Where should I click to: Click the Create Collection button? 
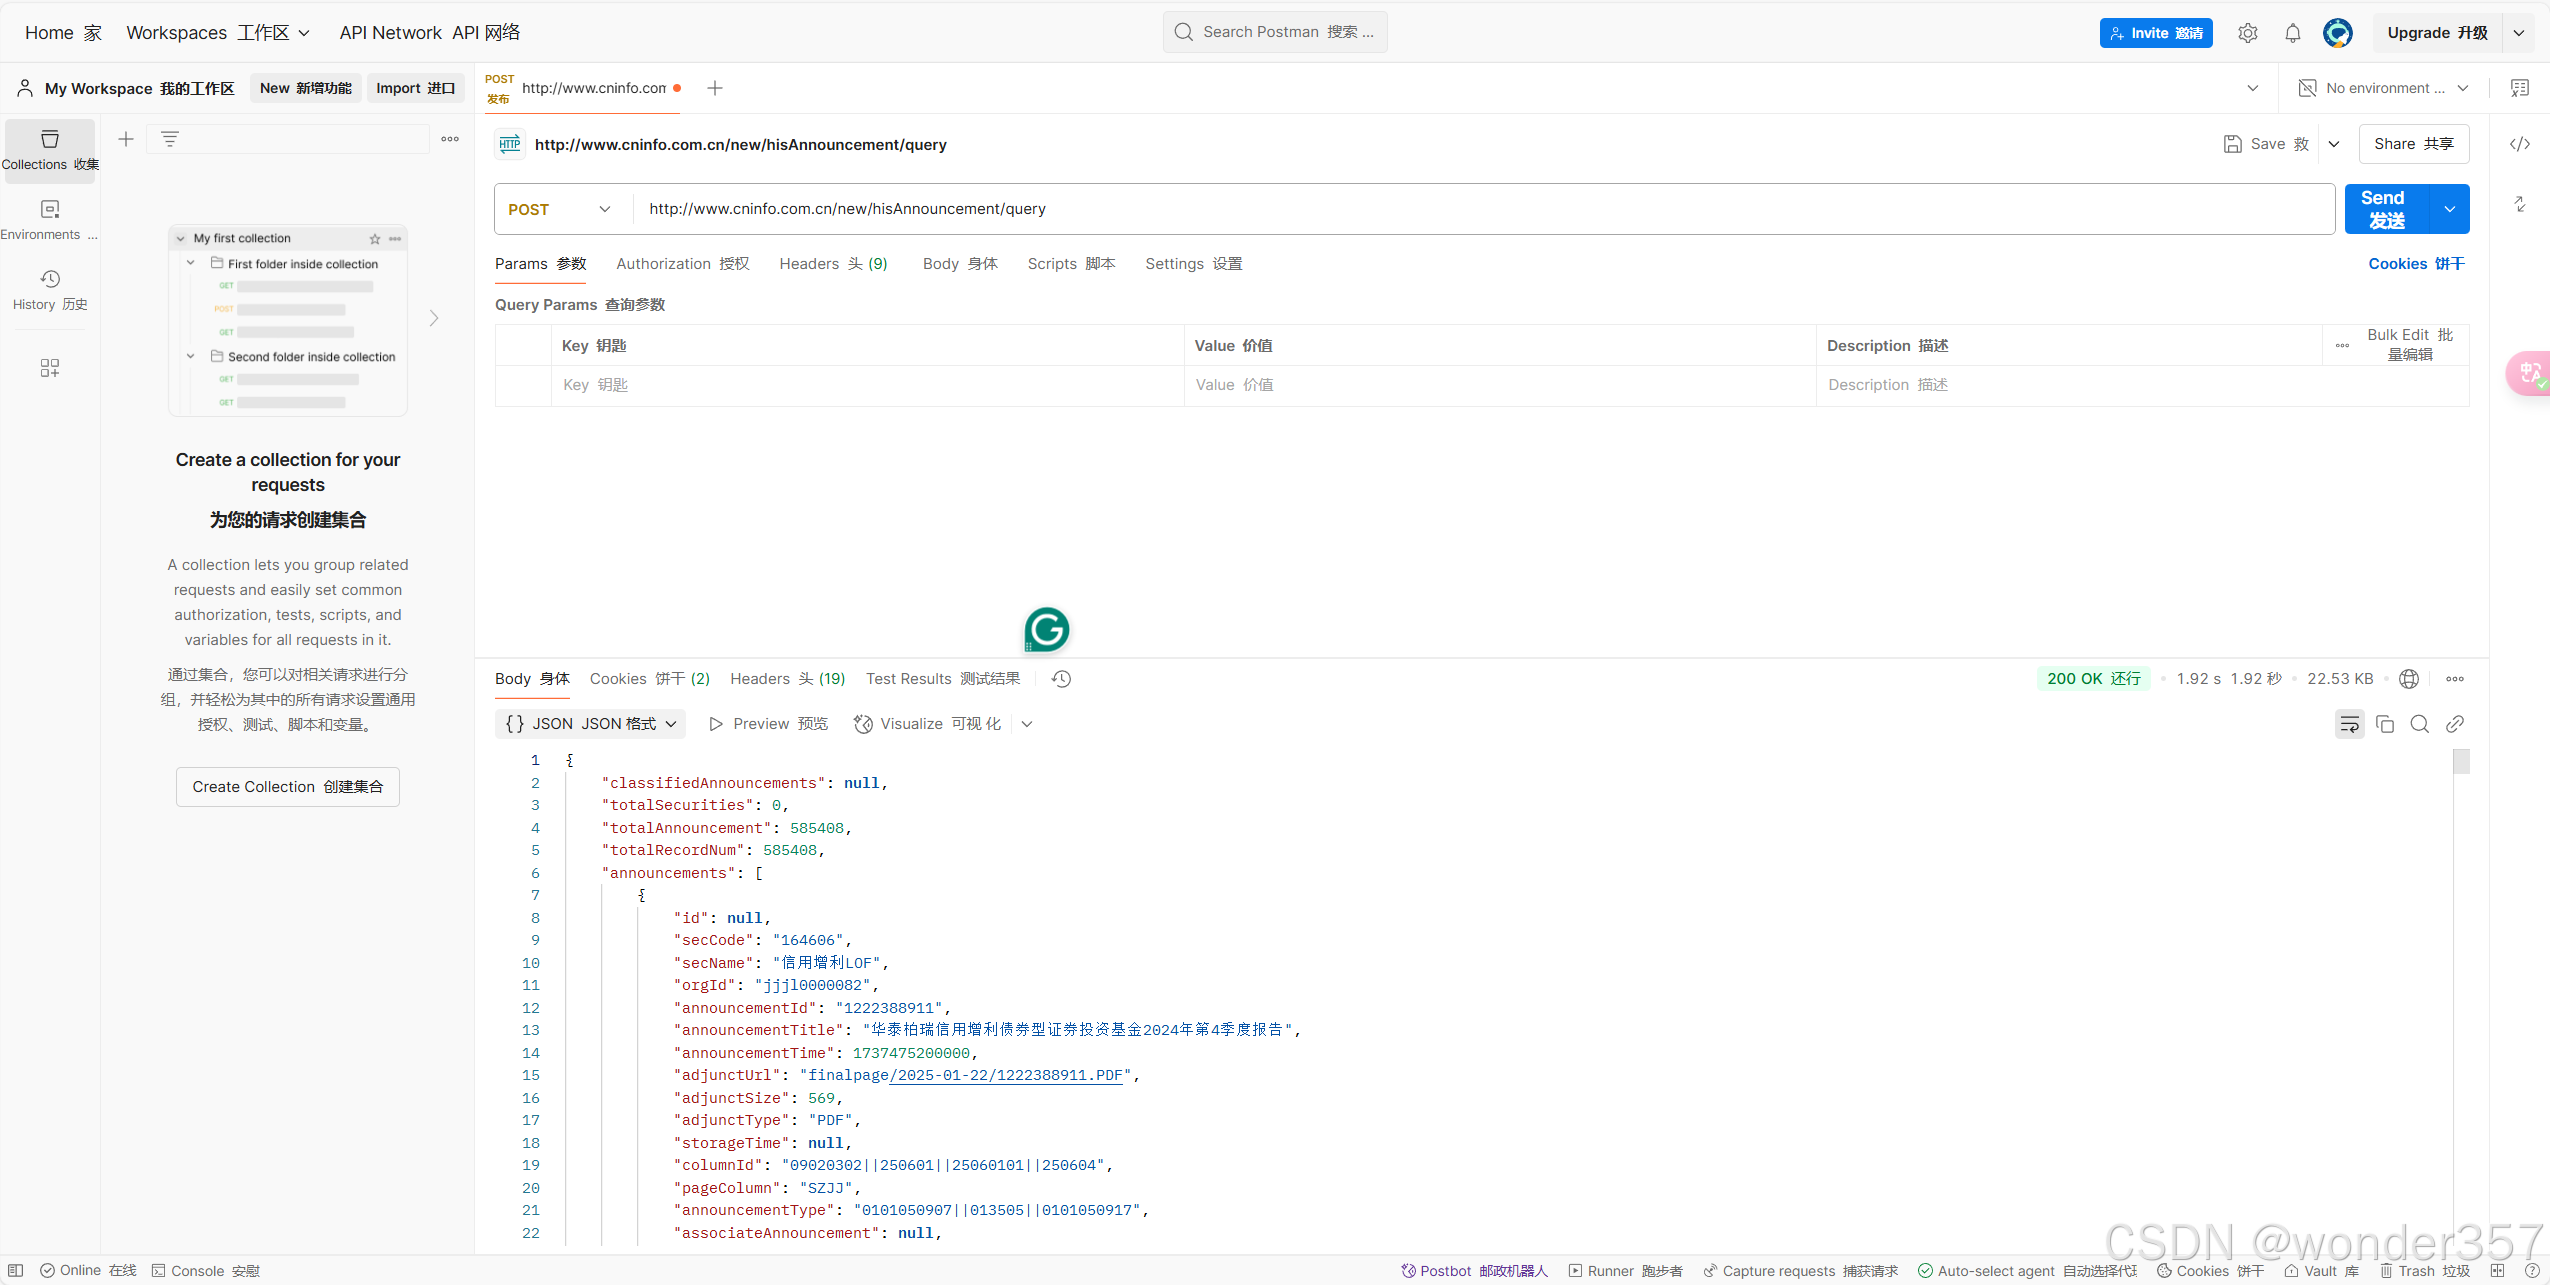[287, 787]
